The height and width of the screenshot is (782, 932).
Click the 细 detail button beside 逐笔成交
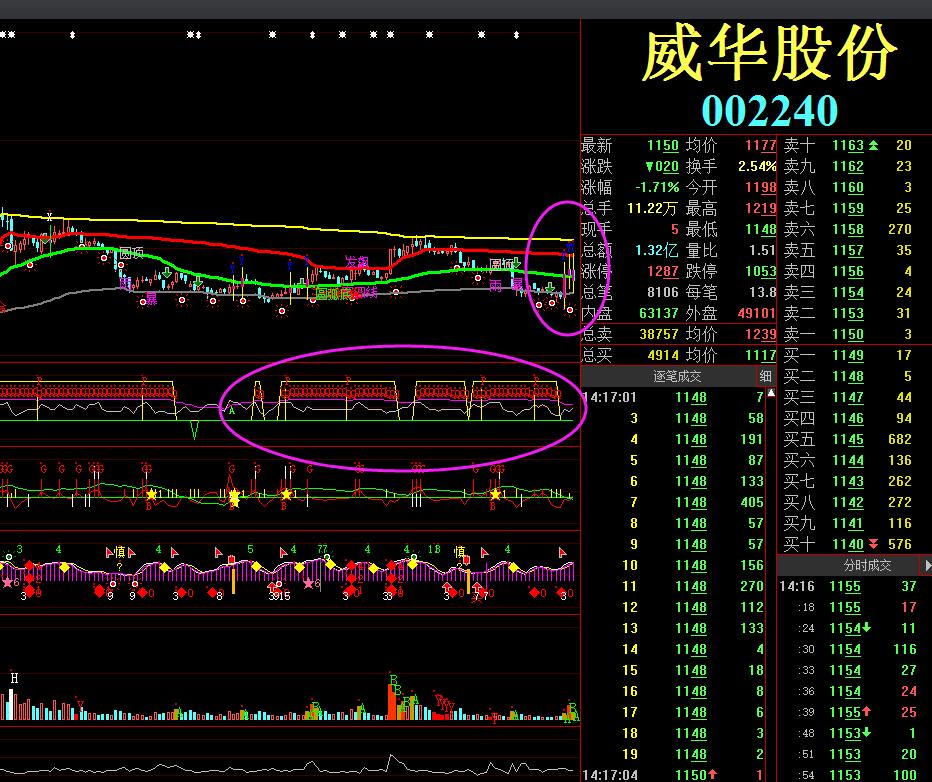click(766, 376)
